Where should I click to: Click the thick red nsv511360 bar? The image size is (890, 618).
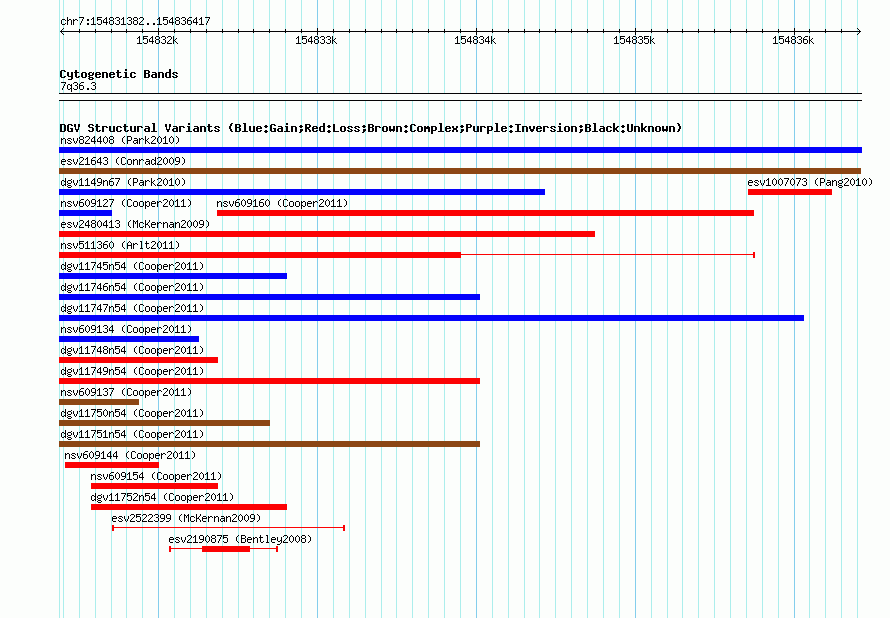tap(260, 255)
